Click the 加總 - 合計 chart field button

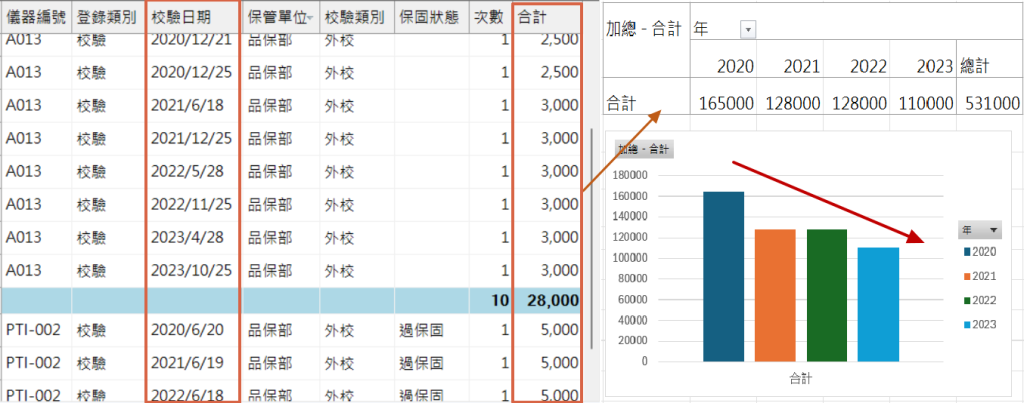[x=645, y=149]
